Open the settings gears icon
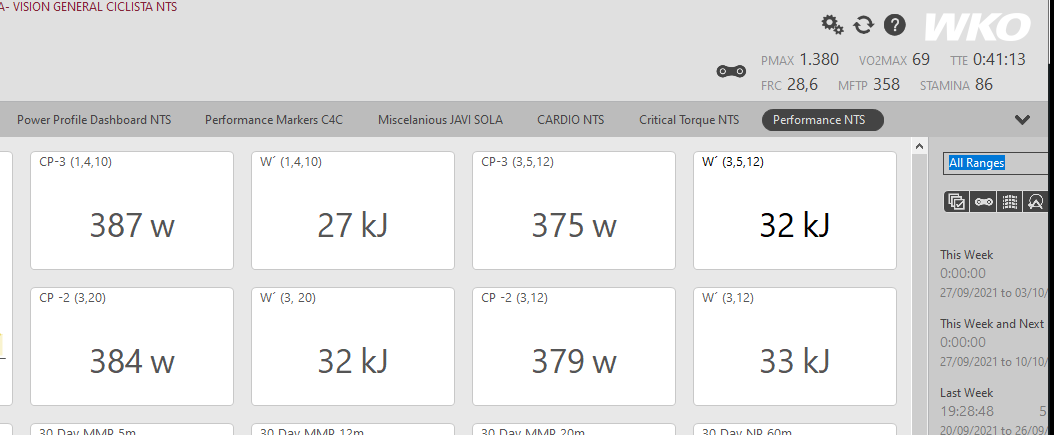Image resolution: width=1054 pixels, height=435 pixels. (x=833, y=26)
